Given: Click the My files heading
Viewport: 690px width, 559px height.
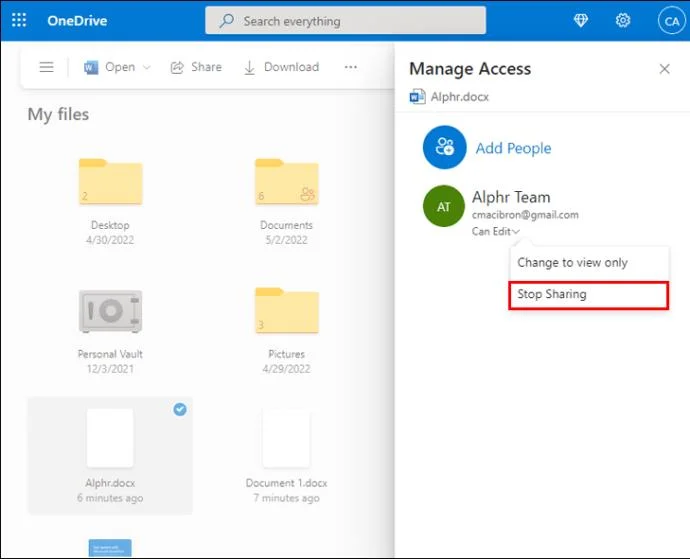Looking at the screenshot, I should tap(58, 114).
